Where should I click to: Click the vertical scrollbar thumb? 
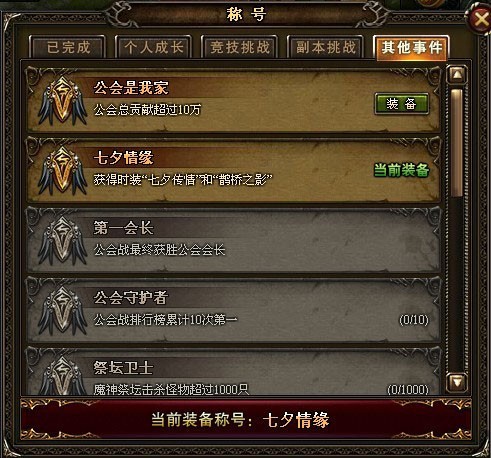tap(457, 143)
